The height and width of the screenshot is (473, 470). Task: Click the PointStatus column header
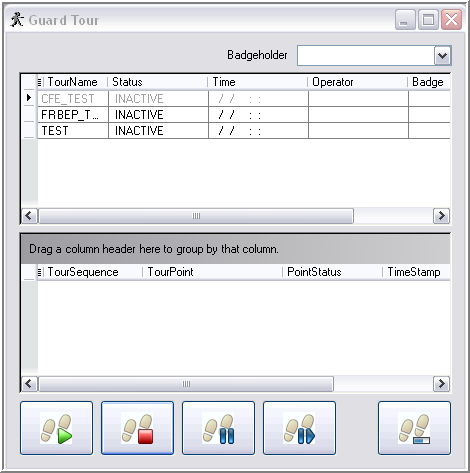(x=332, y=272)
